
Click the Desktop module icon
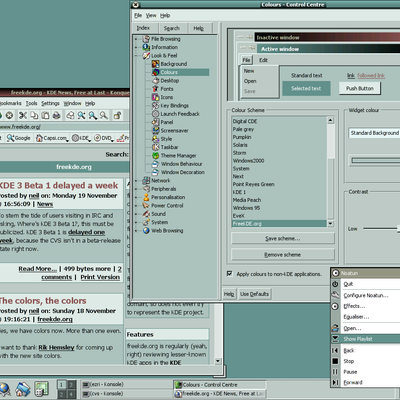[156, 80]
